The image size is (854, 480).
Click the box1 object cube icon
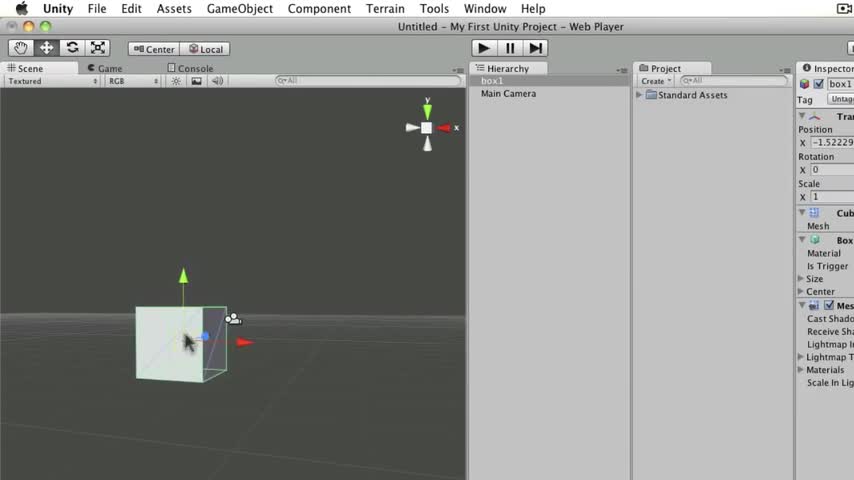[804, 84]
